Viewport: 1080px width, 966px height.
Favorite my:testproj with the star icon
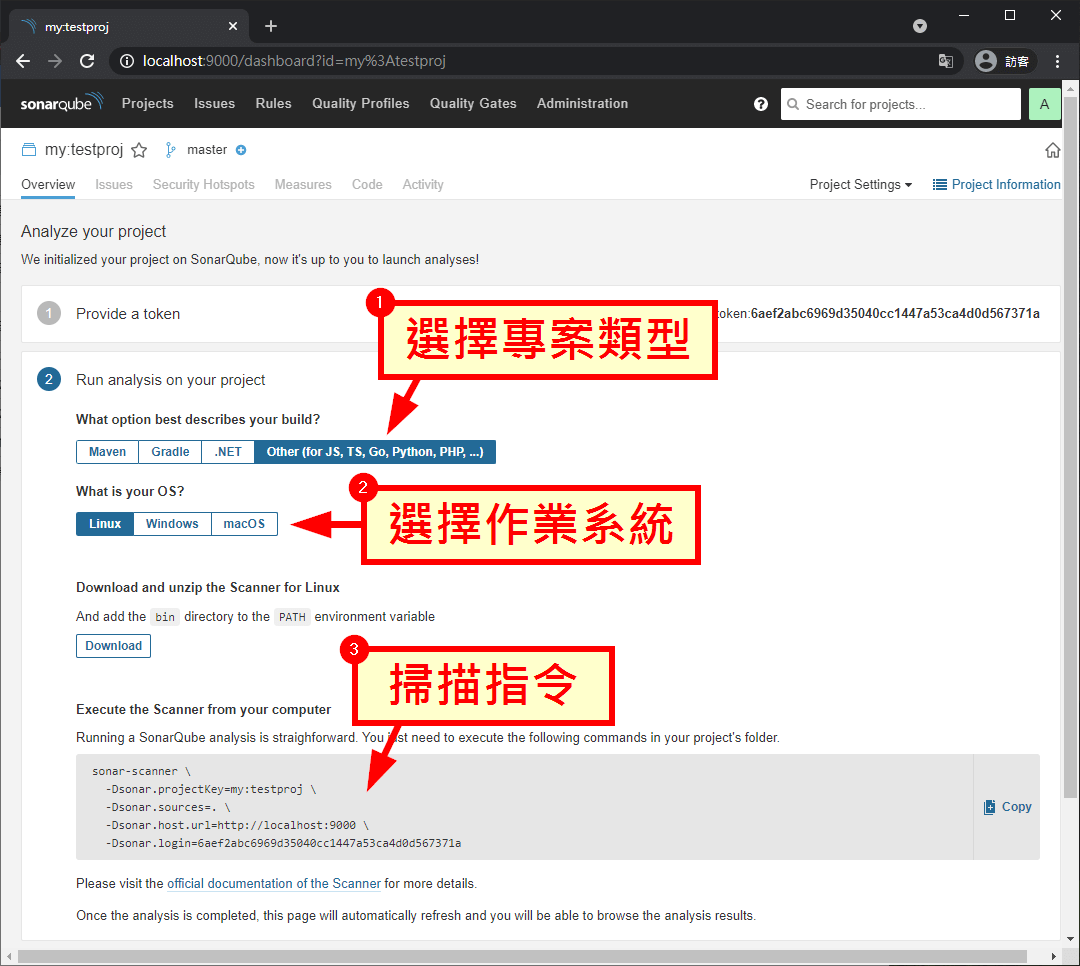pyautogui.click(x=139, y=150)
